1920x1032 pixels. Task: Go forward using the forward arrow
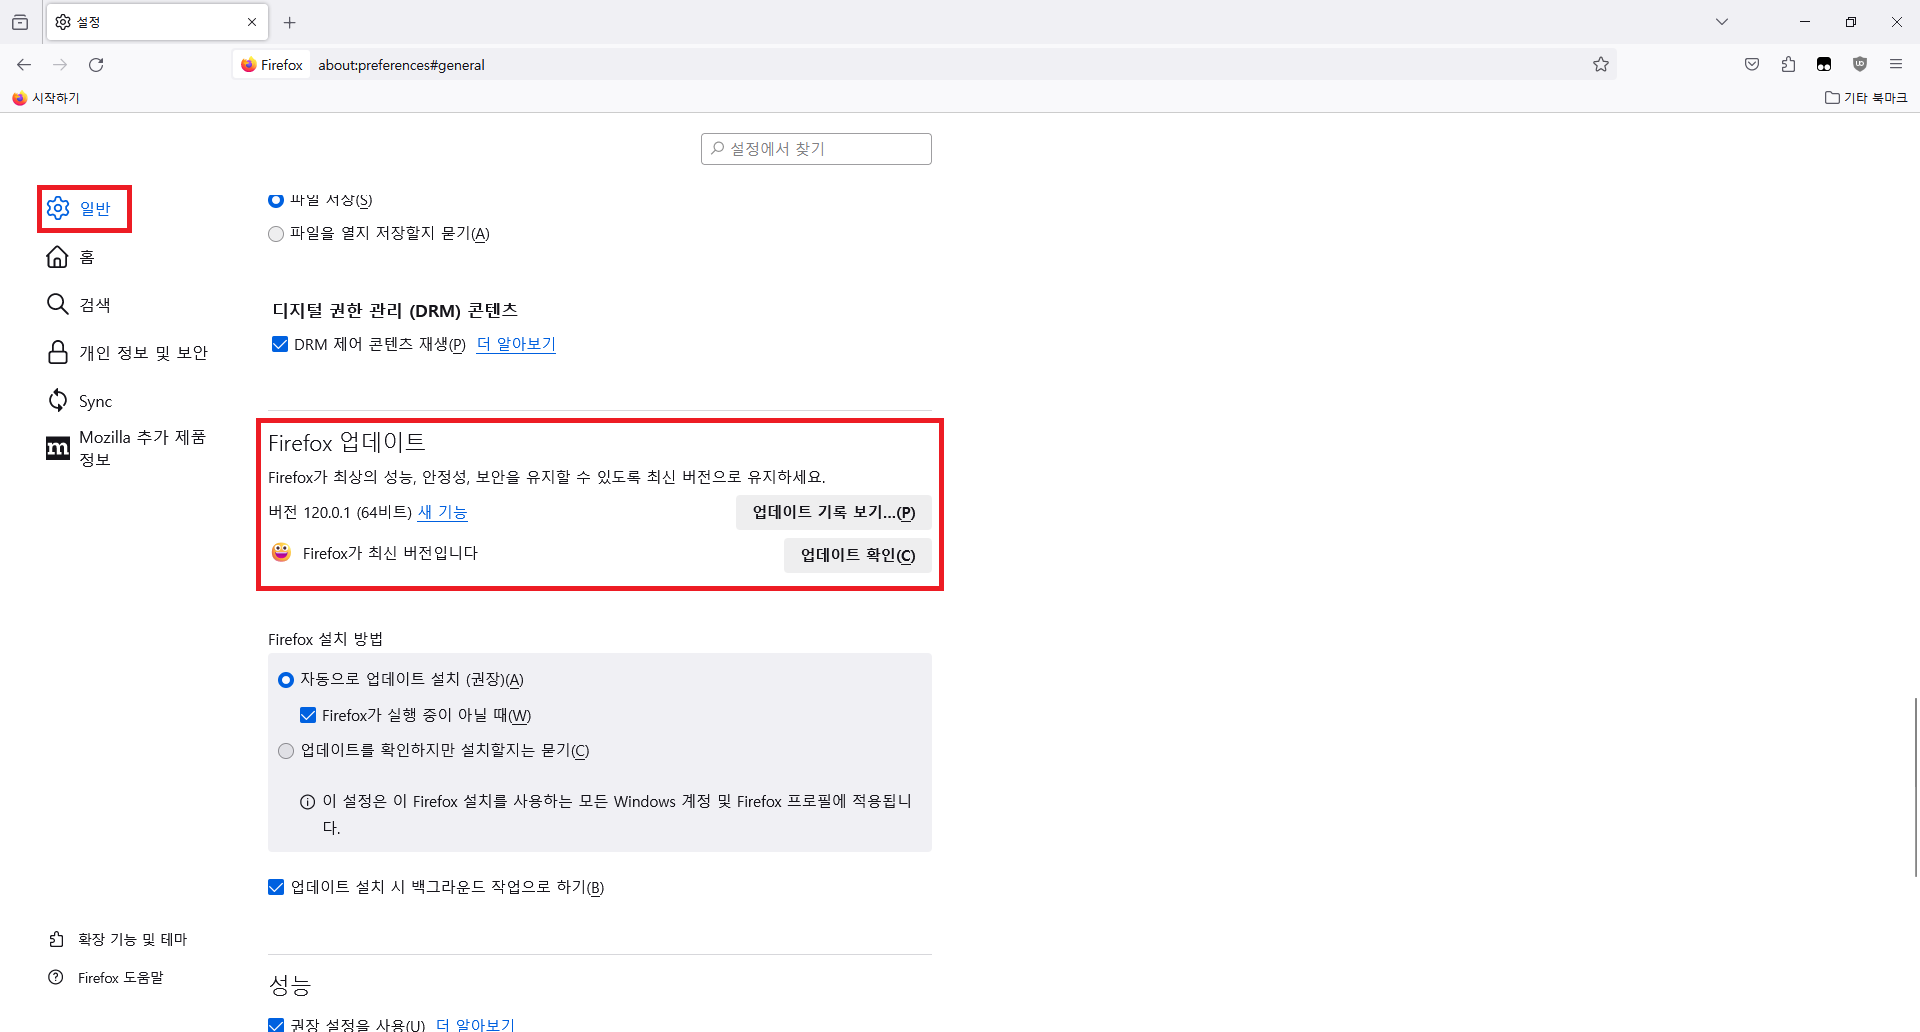point(60,65)
